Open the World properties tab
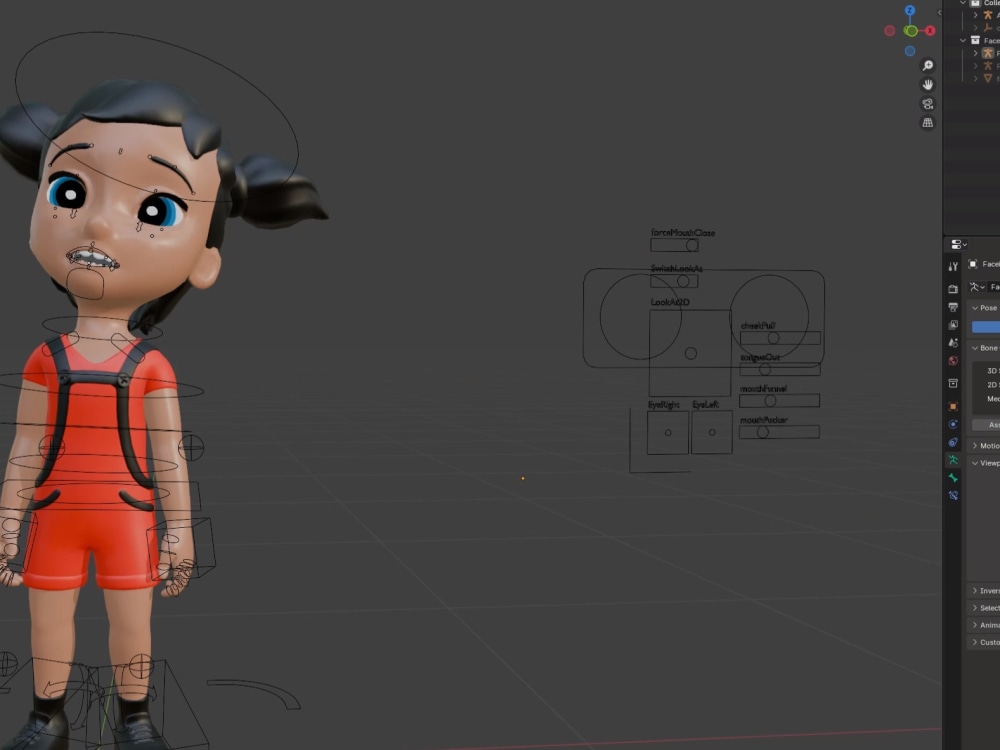 tap(953, 360)
